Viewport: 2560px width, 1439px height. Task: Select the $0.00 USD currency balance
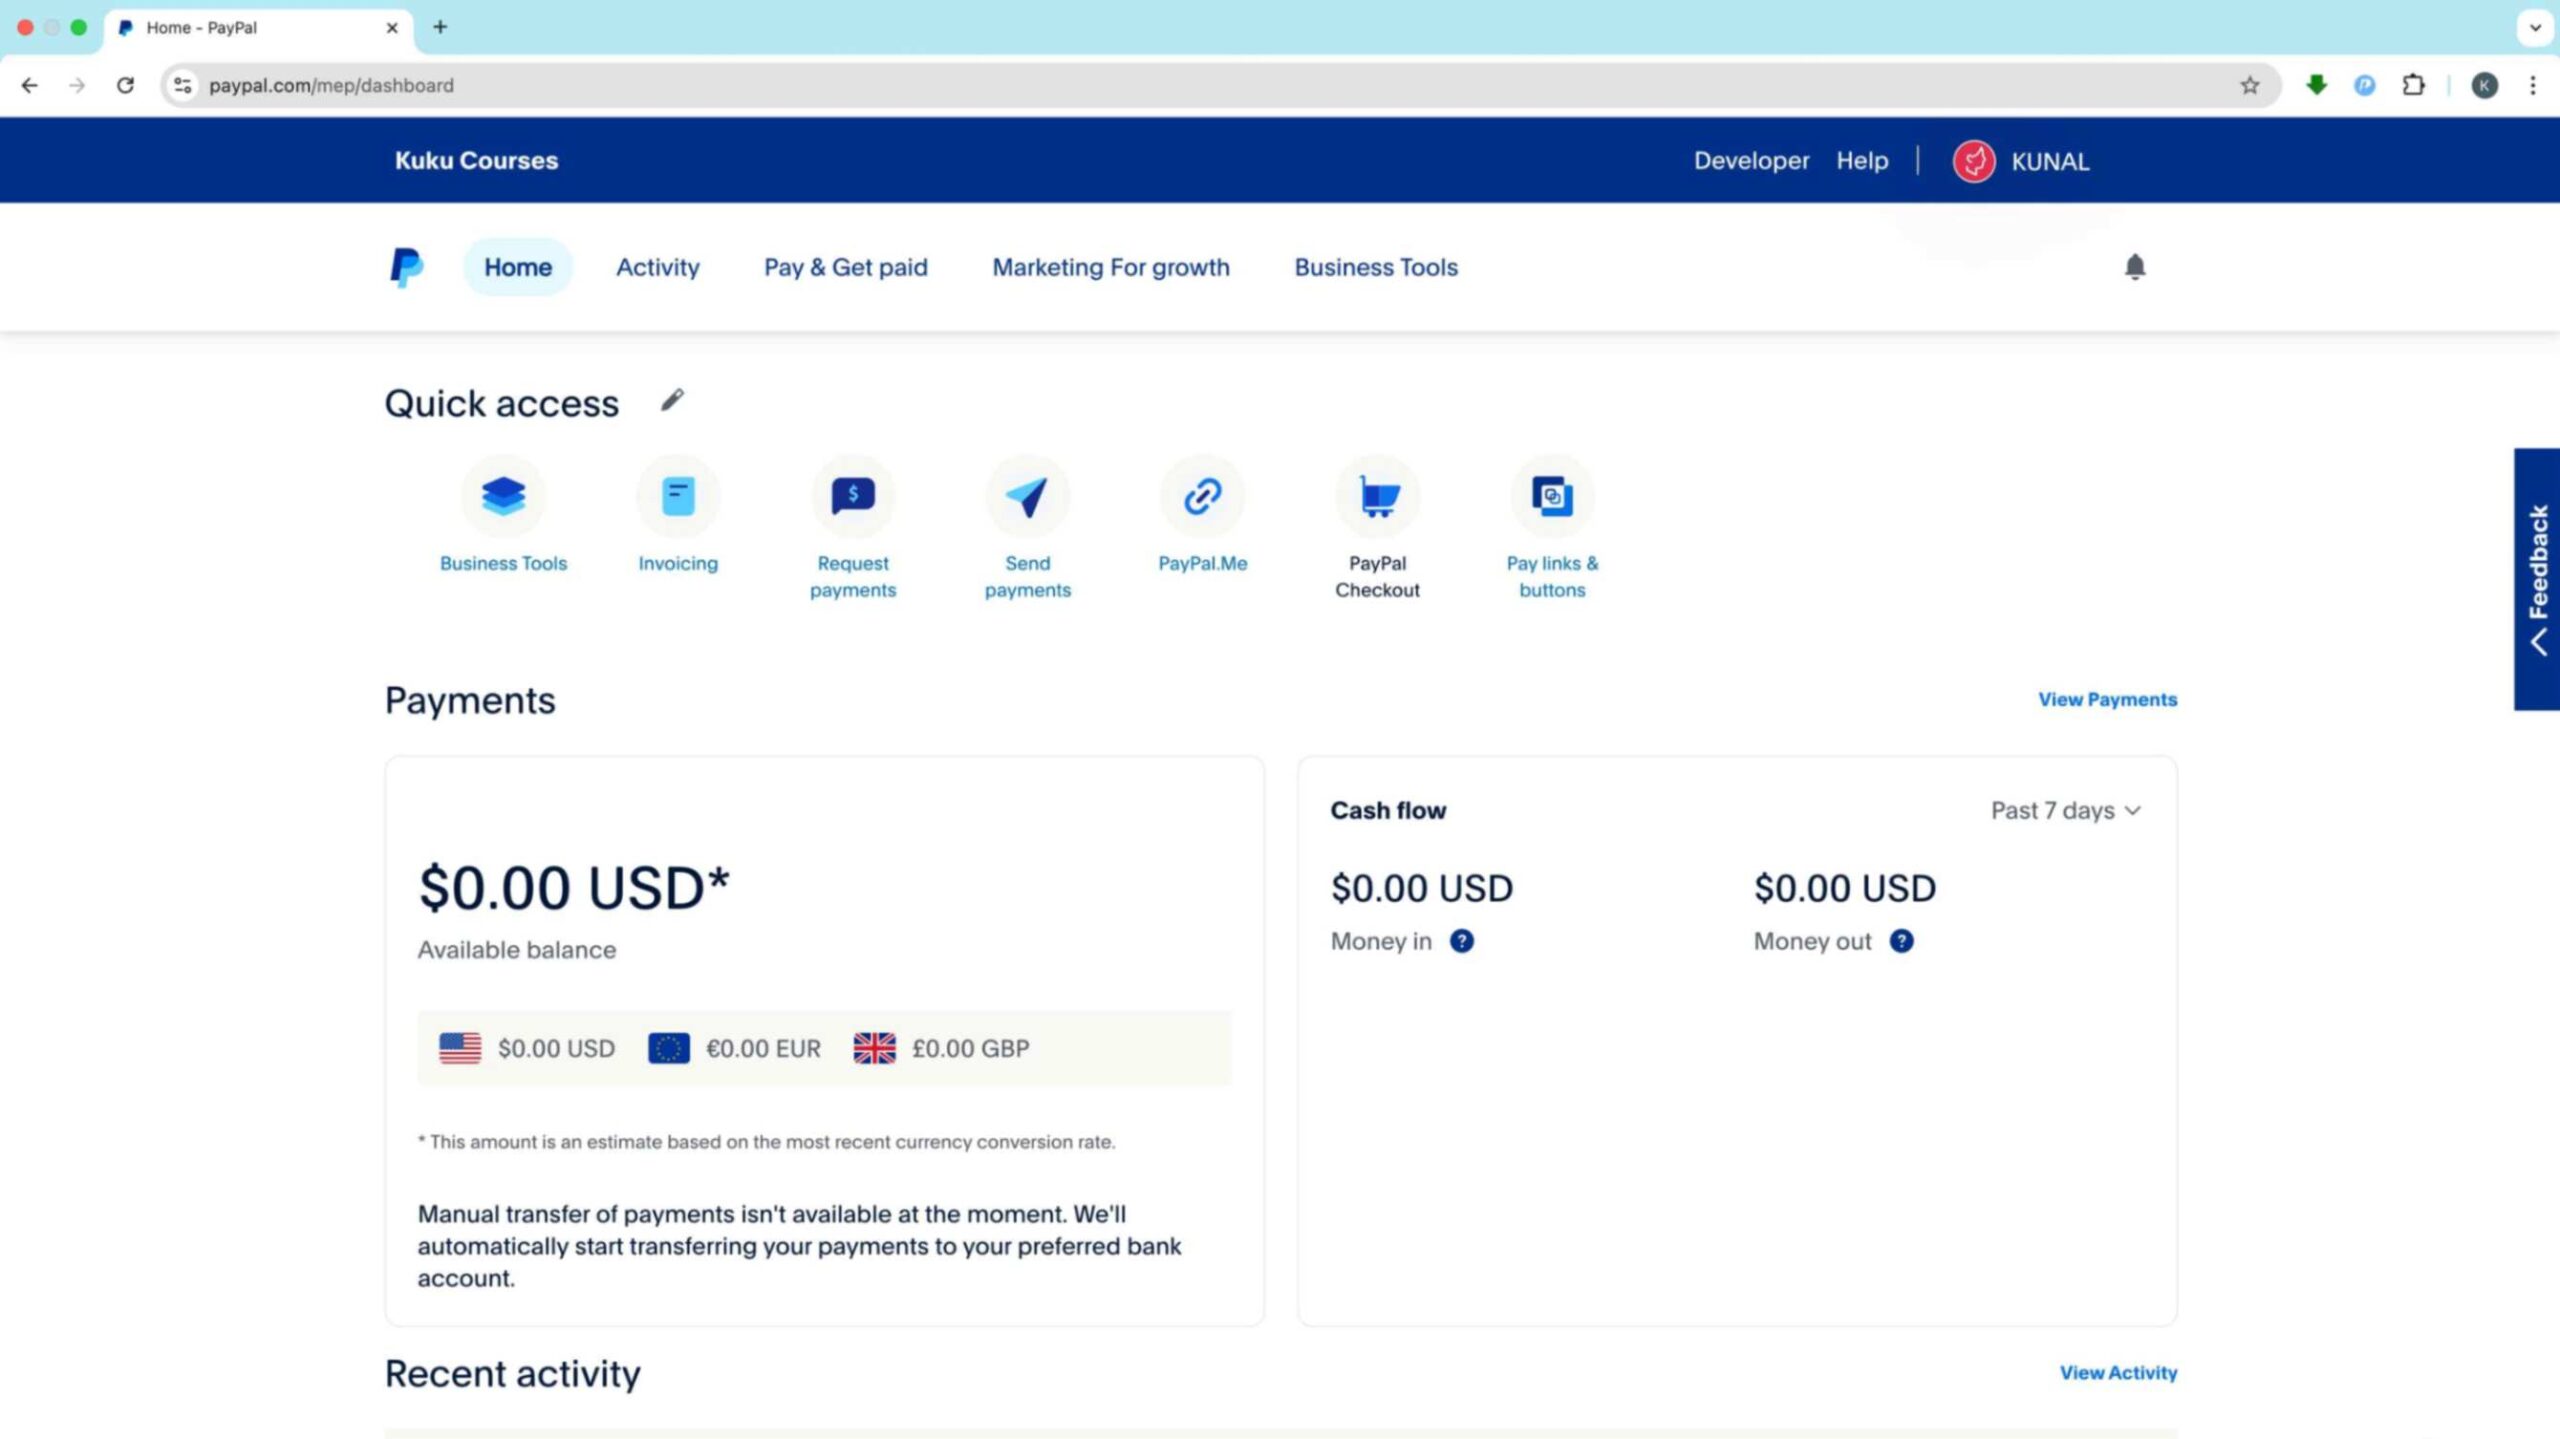(x=527, y=1048)
